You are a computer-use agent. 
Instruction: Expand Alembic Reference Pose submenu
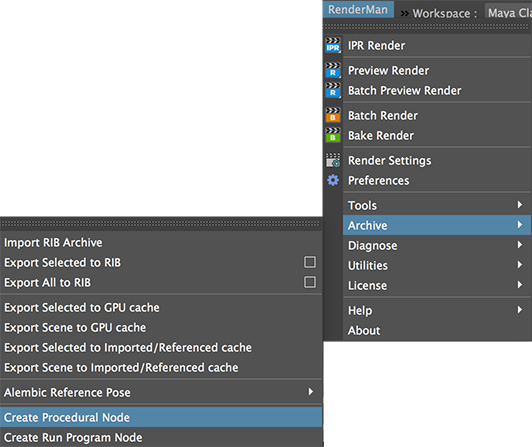point(161,392)
